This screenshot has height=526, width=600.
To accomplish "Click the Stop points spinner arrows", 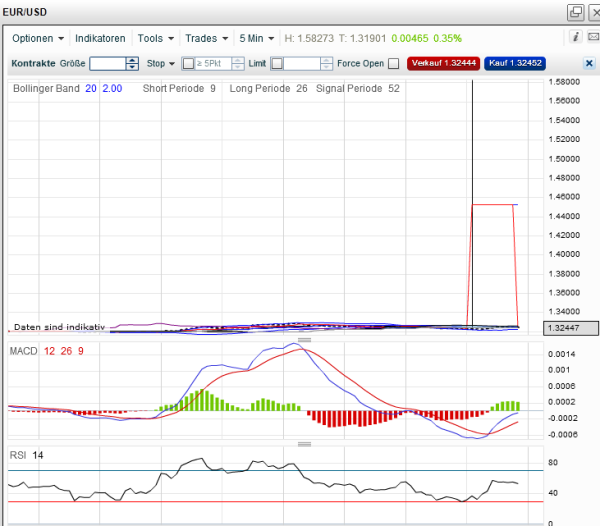I will click(x=238, y=64).
